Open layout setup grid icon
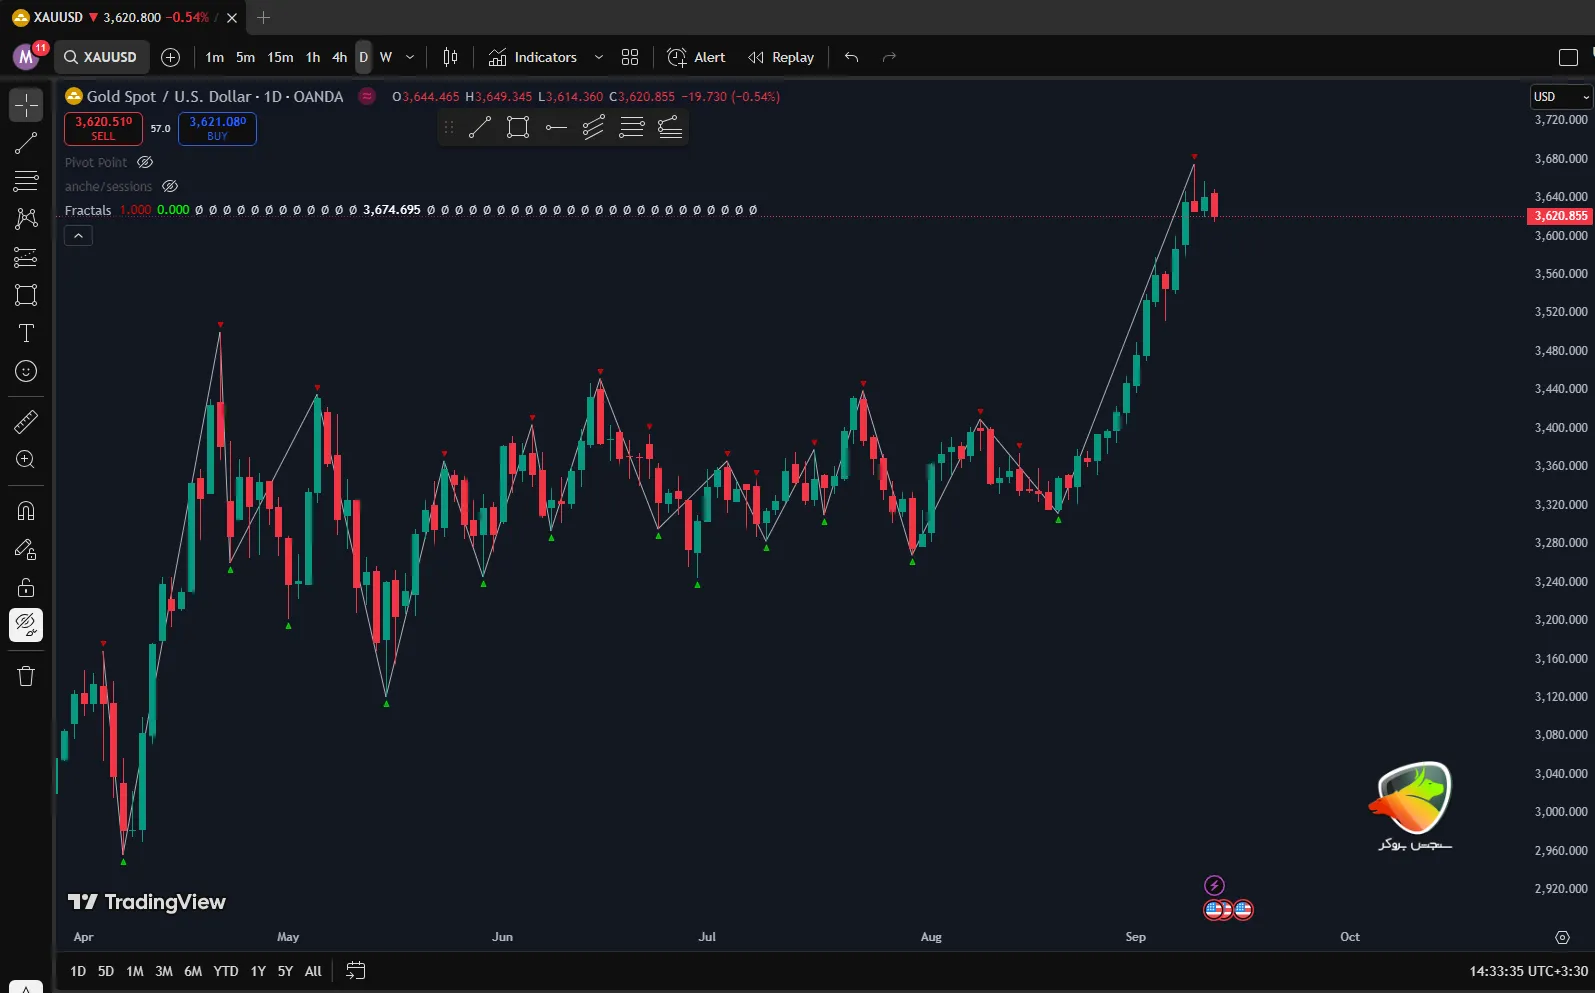Screen dimensions: 1595x993 pos(630,57)
